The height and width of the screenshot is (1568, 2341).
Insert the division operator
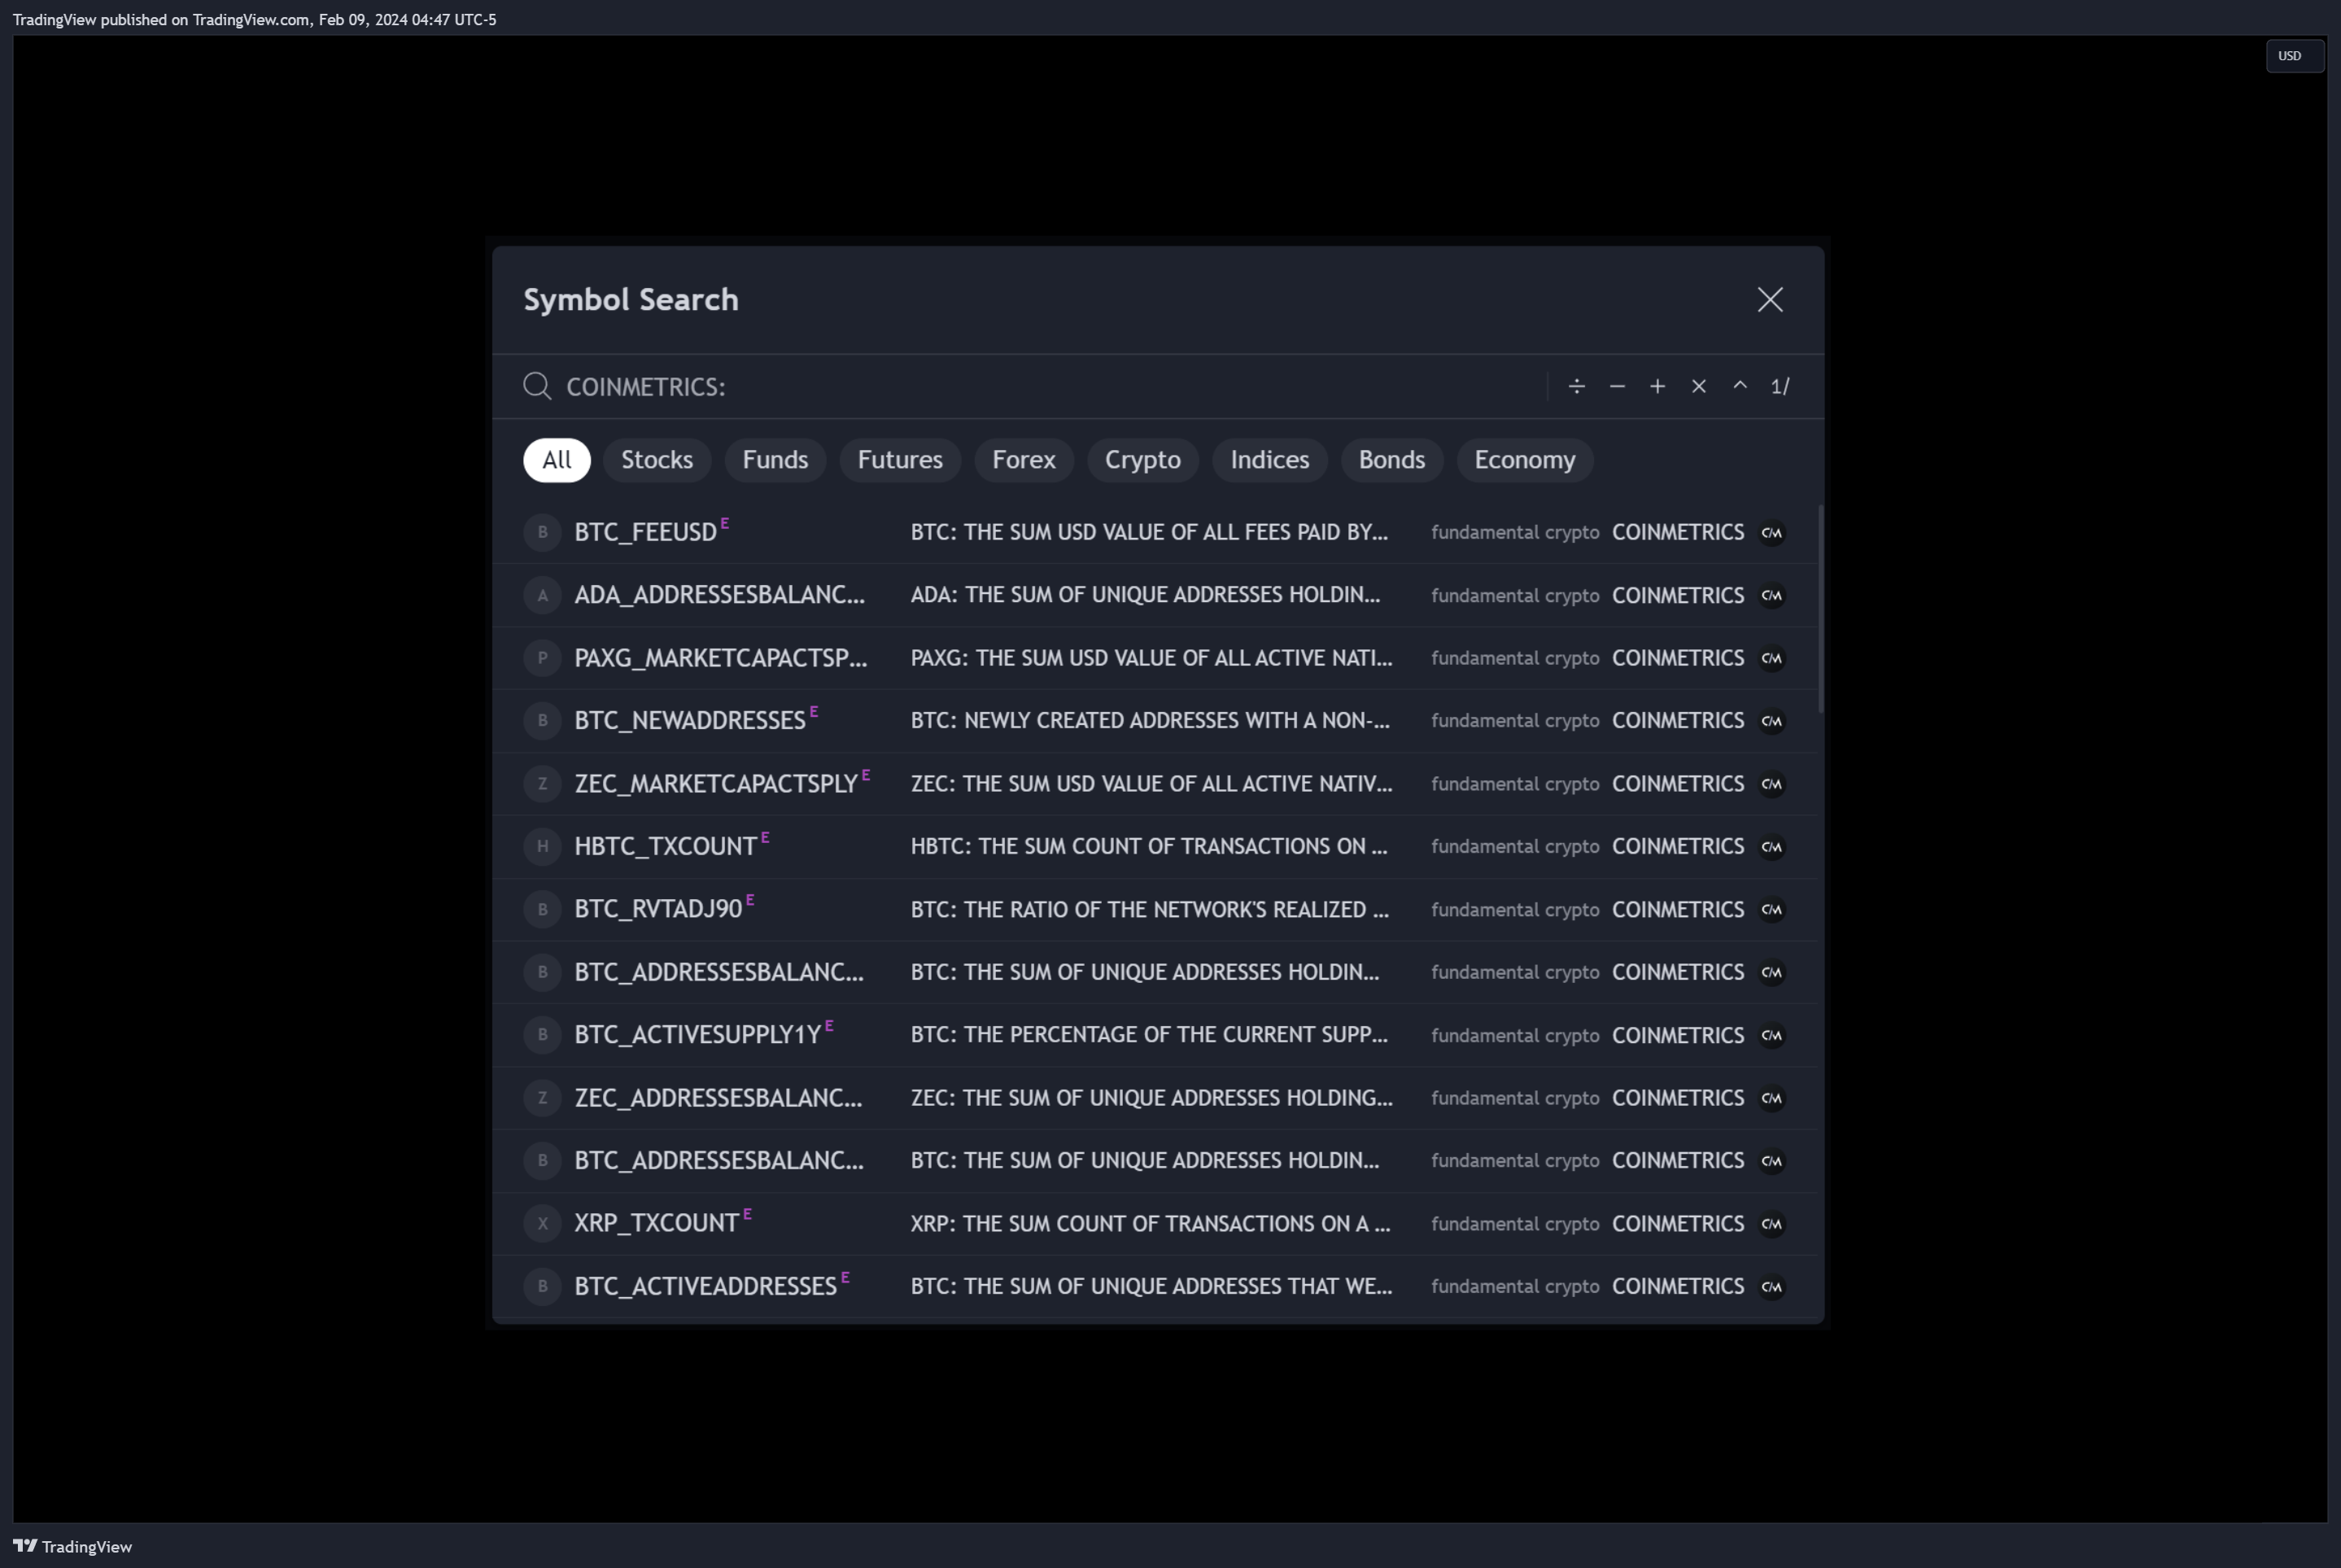click(x=1577, y=386)
